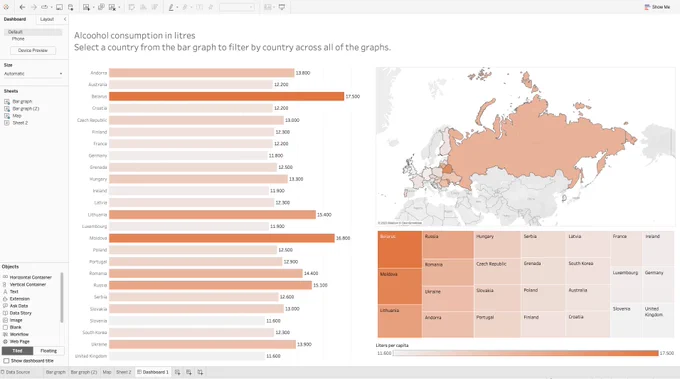The height and width of the screenshot is (379, 680).
Task: Click the Objects list scrollbar
Action: click(62, 297)
